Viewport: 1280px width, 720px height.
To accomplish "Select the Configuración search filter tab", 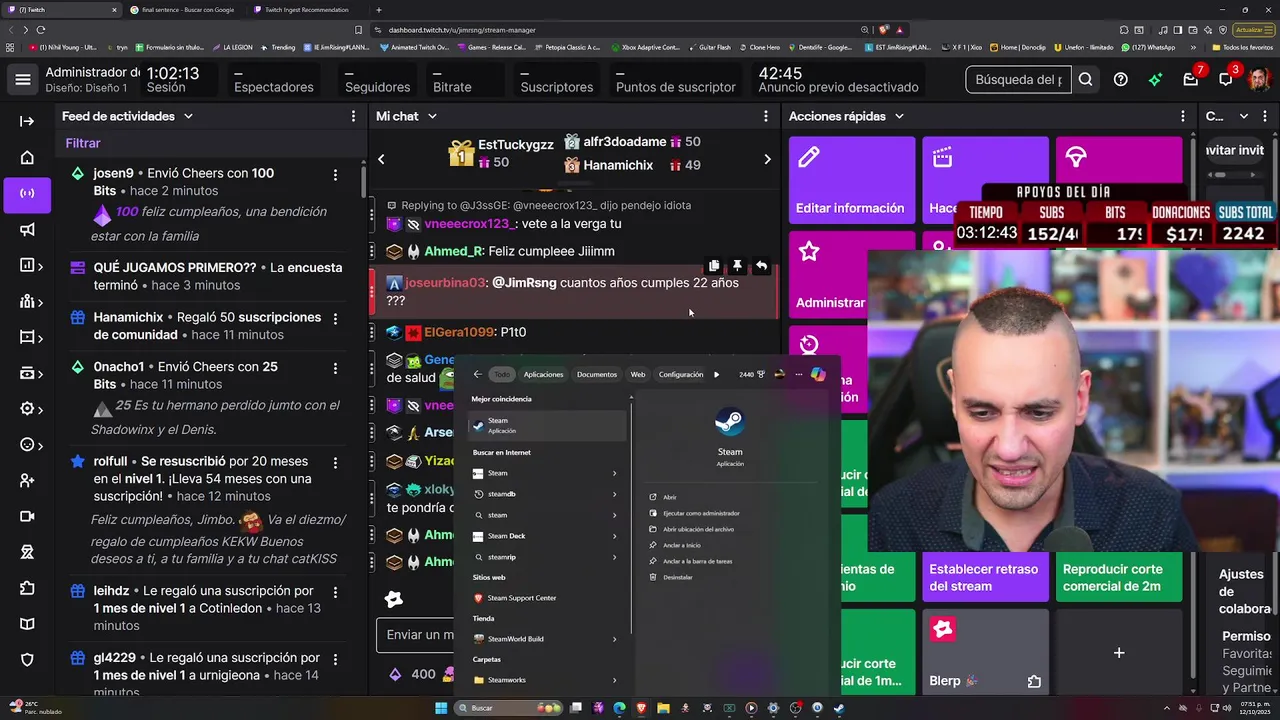I will point(681,374).
